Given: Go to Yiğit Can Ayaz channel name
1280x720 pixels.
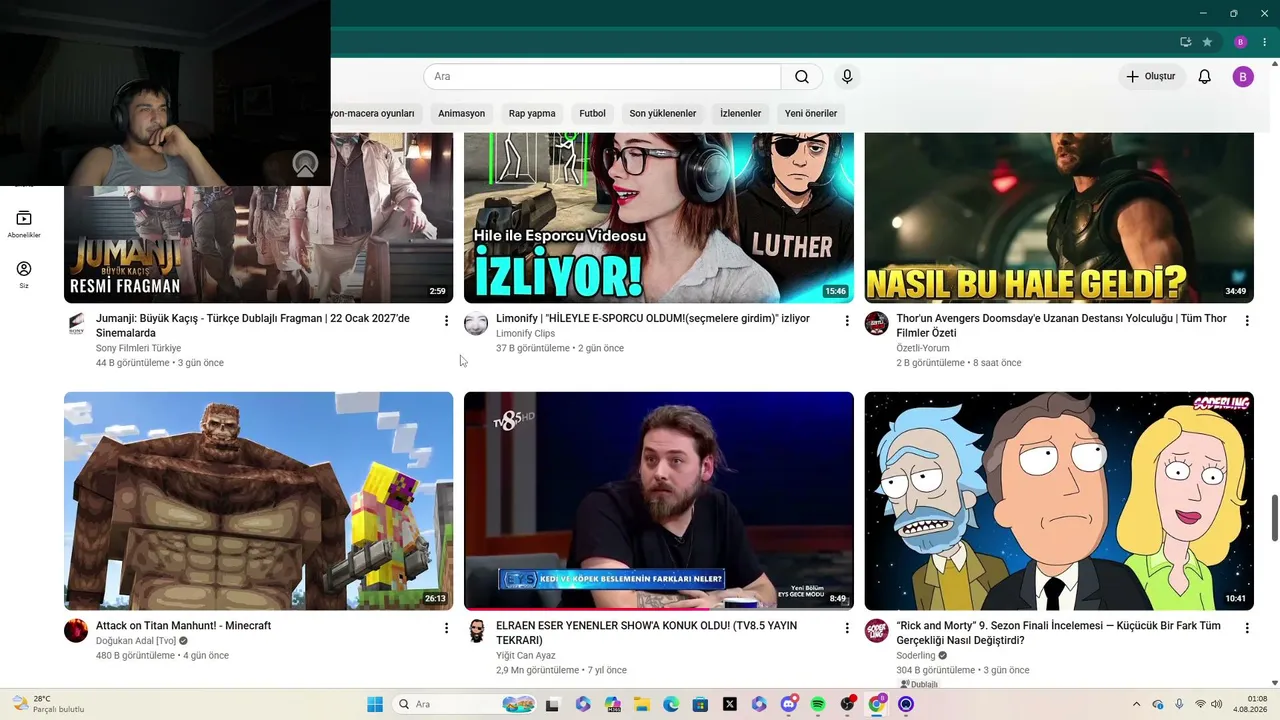Looking at the screenshot, I should point(526,656).
